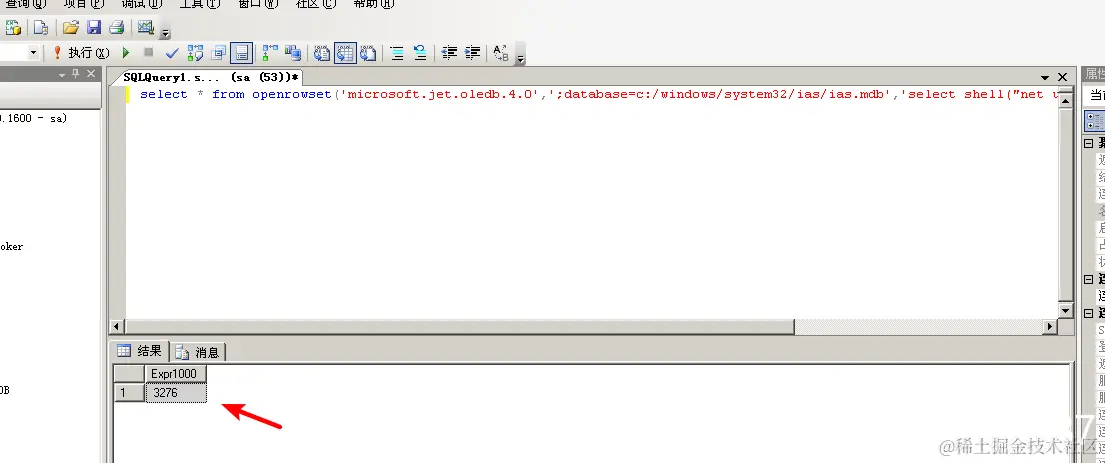Screen dimensions: 1105x463
Task: Toggle include client statistics
Action: (293, 53)
